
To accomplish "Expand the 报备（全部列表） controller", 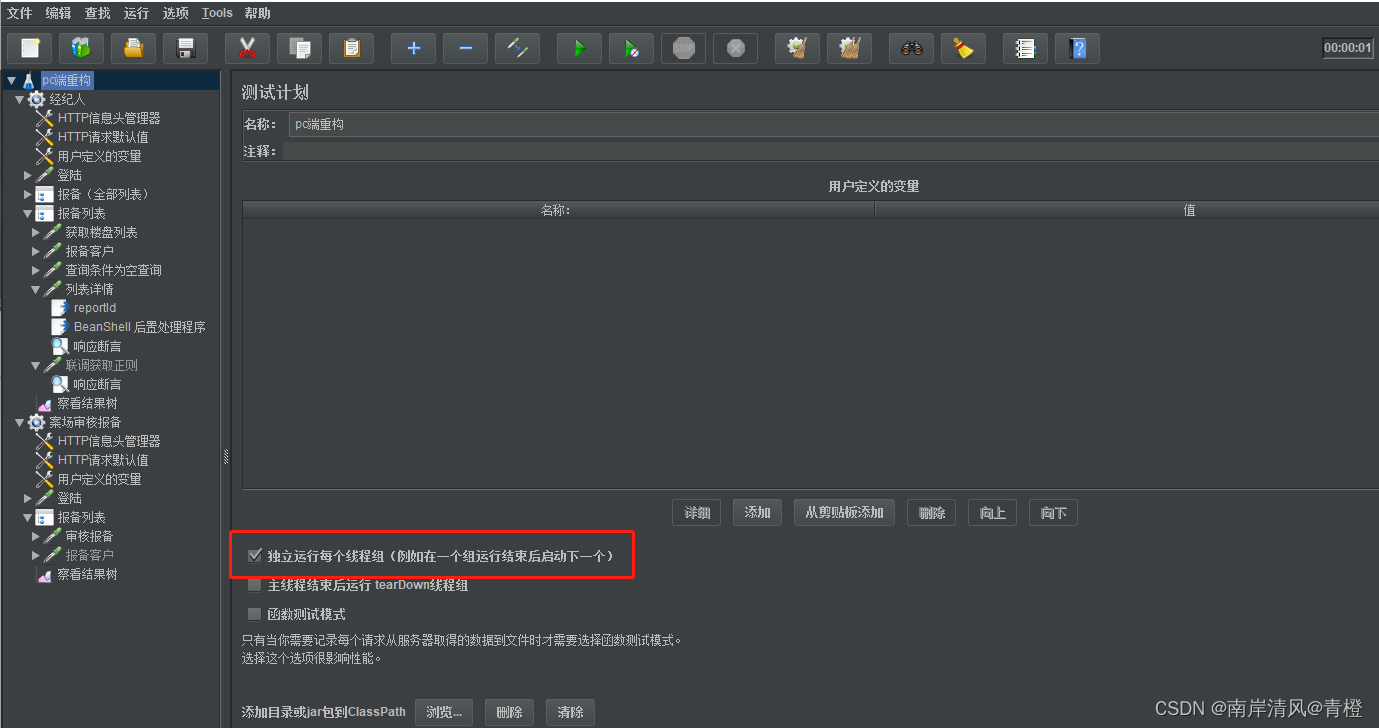I will [x=28, y=194].
